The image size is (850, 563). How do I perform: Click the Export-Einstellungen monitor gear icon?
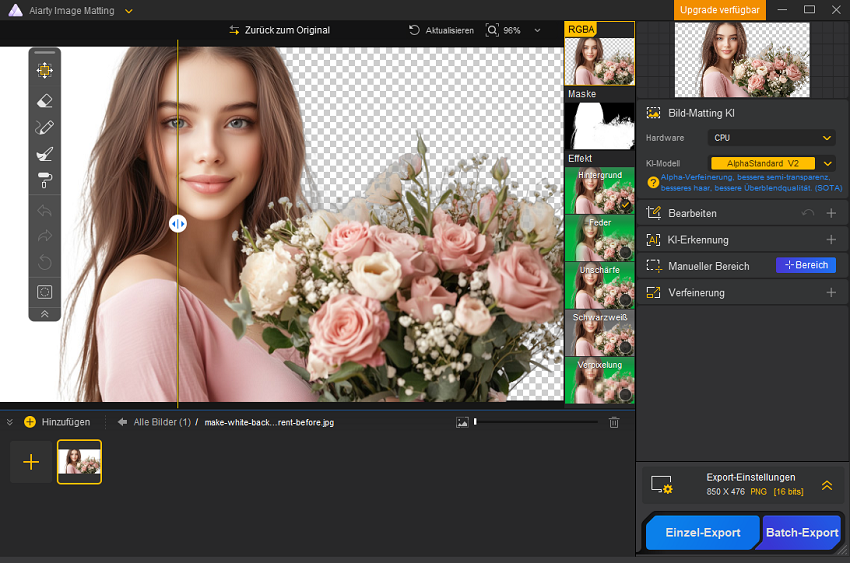[x=662, y=484]
